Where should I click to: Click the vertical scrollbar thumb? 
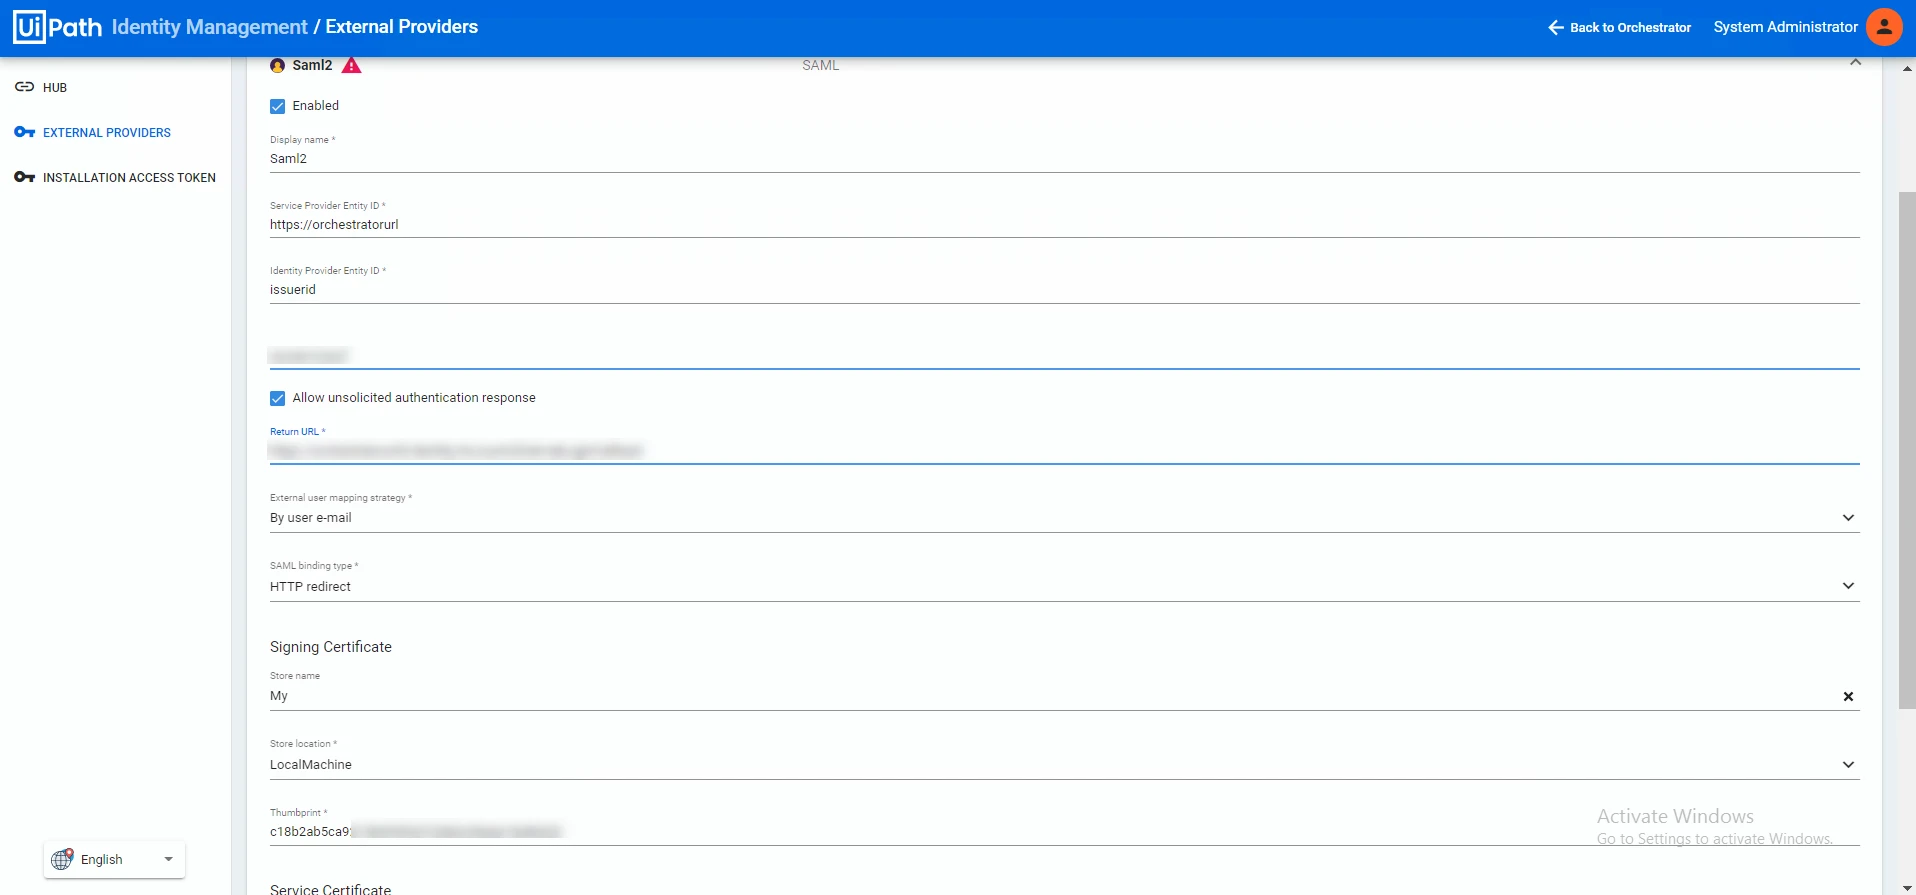click(x=1907, y=450)
